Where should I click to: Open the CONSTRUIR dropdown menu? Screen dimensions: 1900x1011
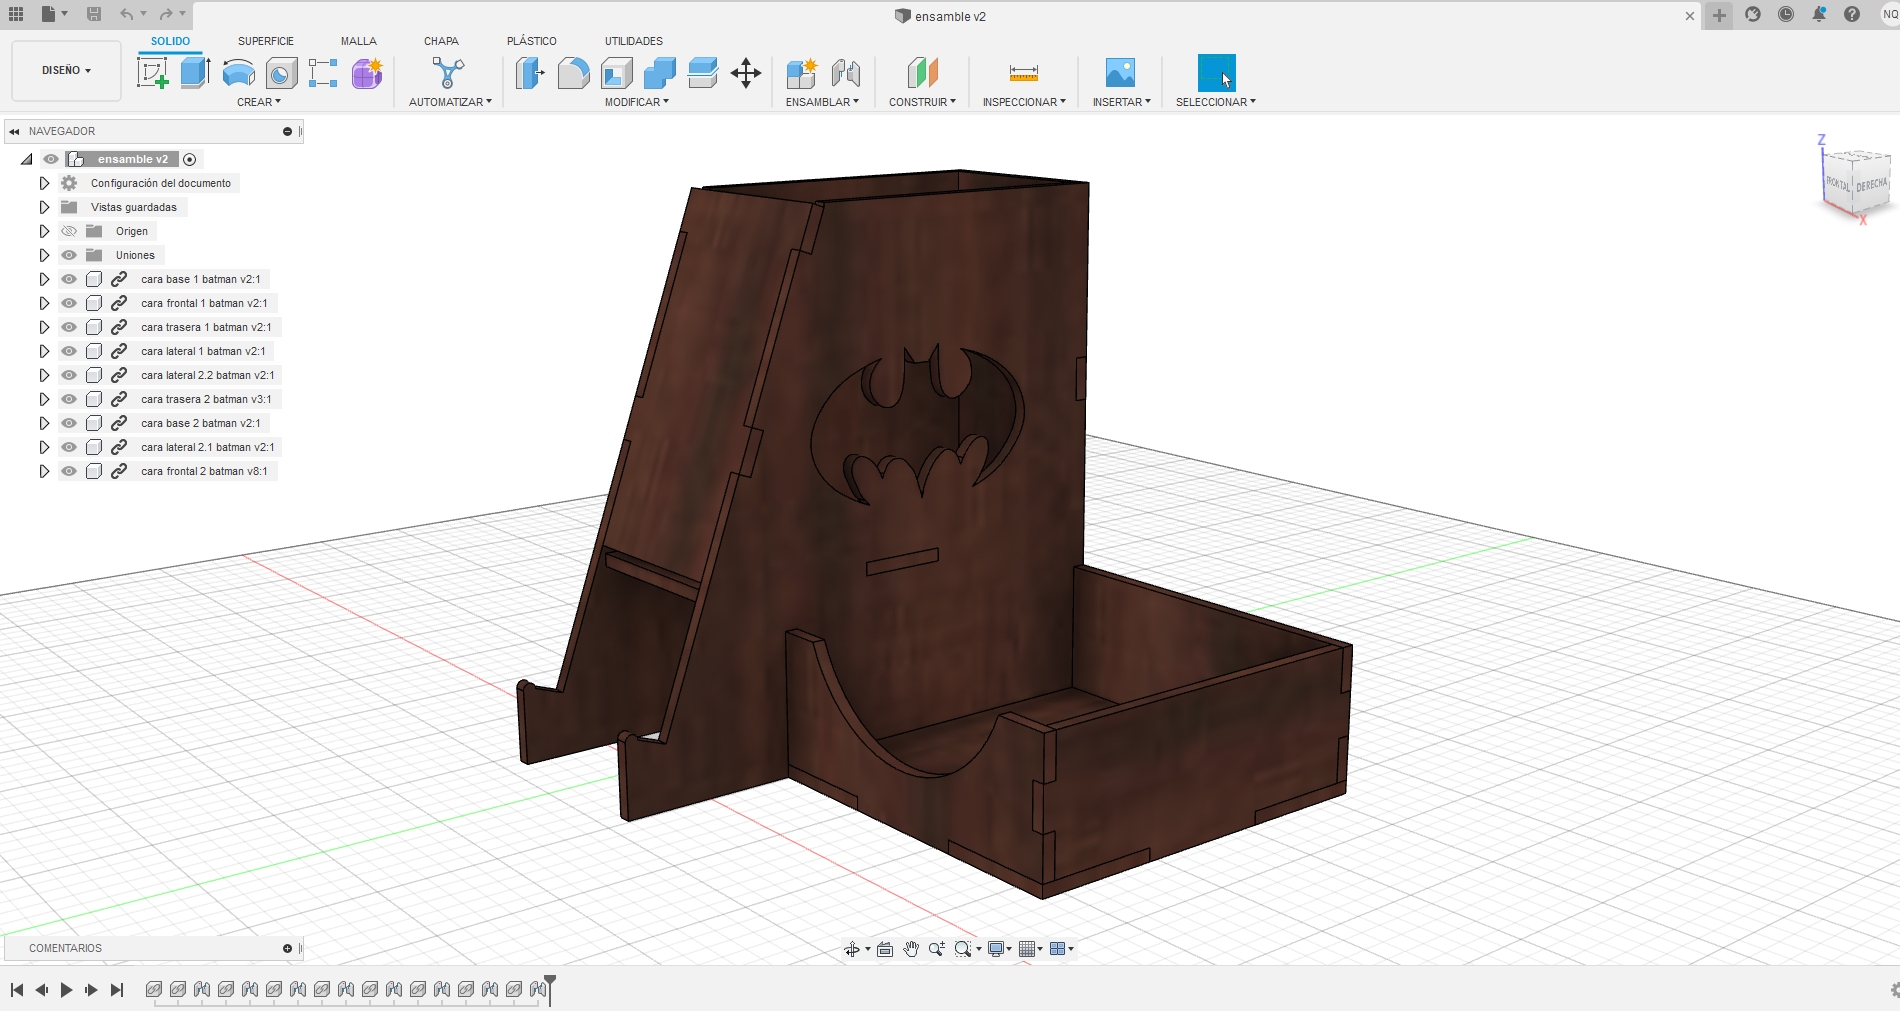(x=922, y=102)
